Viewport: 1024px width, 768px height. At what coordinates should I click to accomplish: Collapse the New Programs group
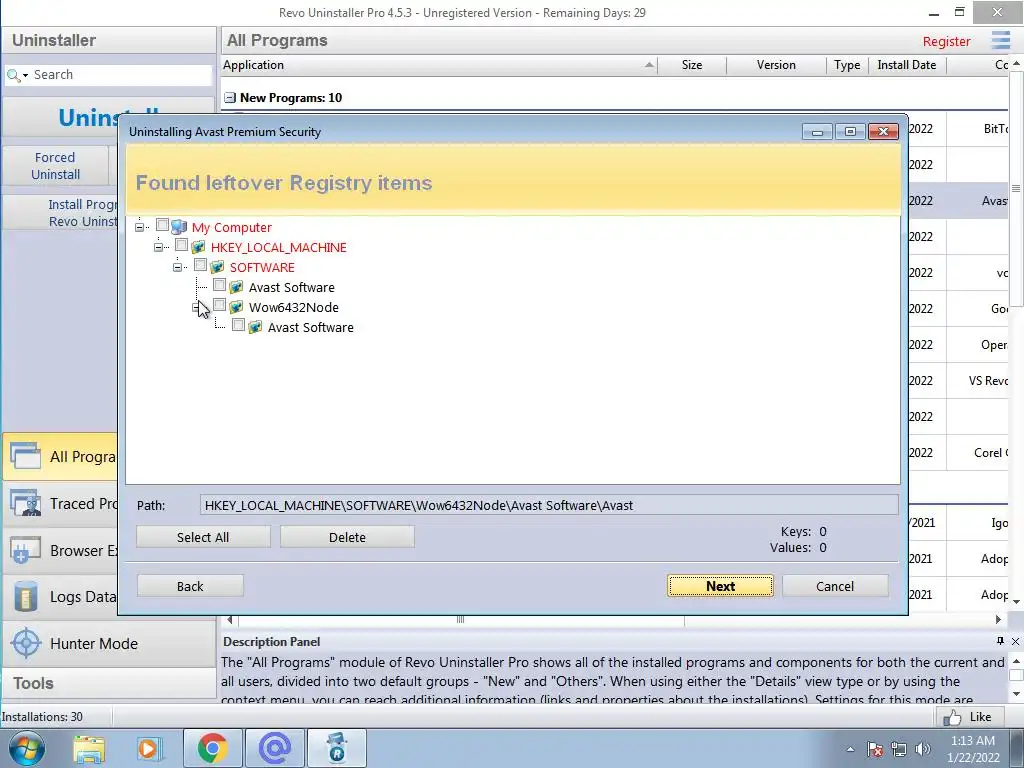tap(230, 98)
